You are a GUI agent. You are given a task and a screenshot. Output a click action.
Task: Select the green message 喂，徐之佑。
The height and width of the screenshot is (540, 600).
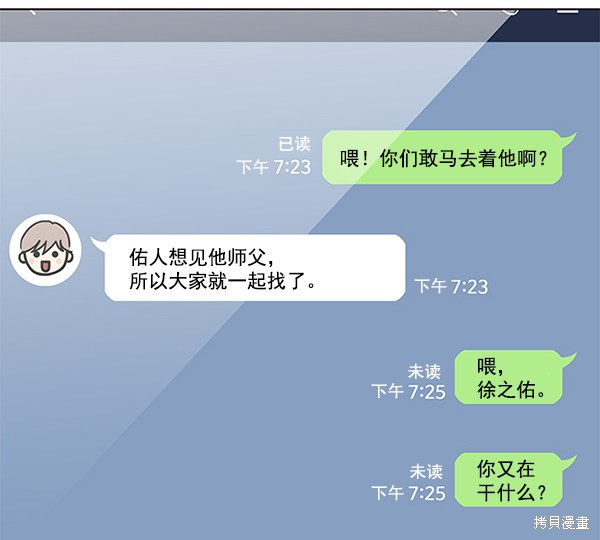click(x=509, y=377)
